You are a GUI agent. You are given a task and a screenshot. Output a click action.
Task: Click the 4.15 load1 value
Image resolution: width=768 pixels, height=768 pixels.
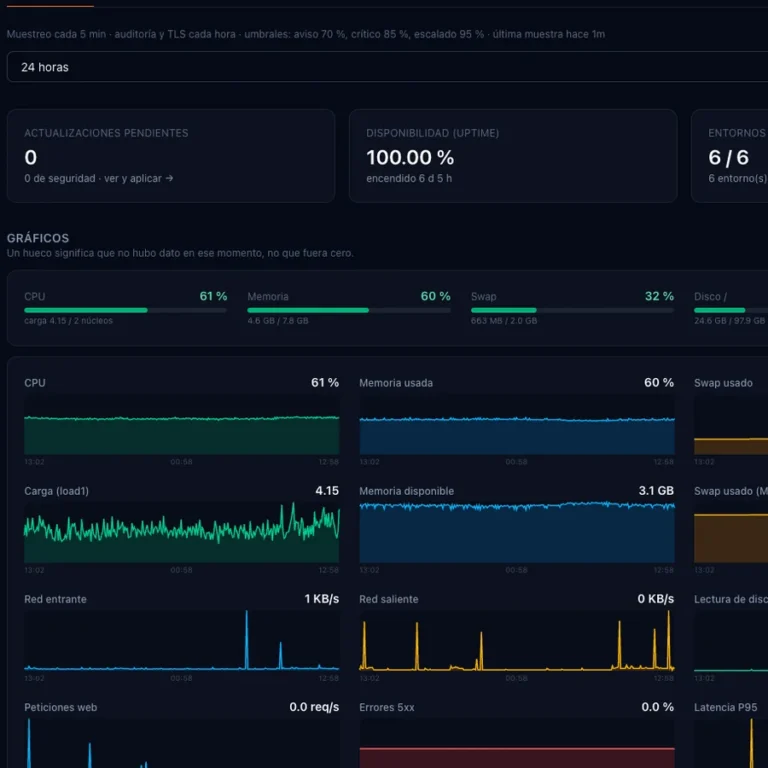327,491
